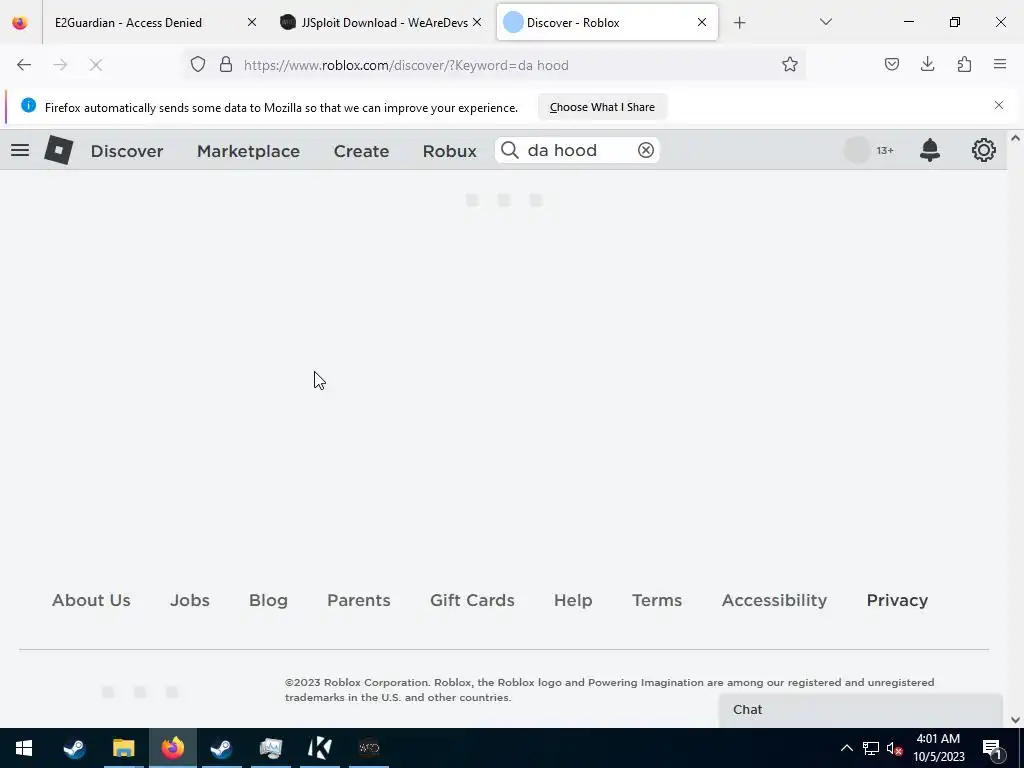This screenshot has height=768, width=1024.
Task: Open the Jobs footer link
Action: [190, 600]
